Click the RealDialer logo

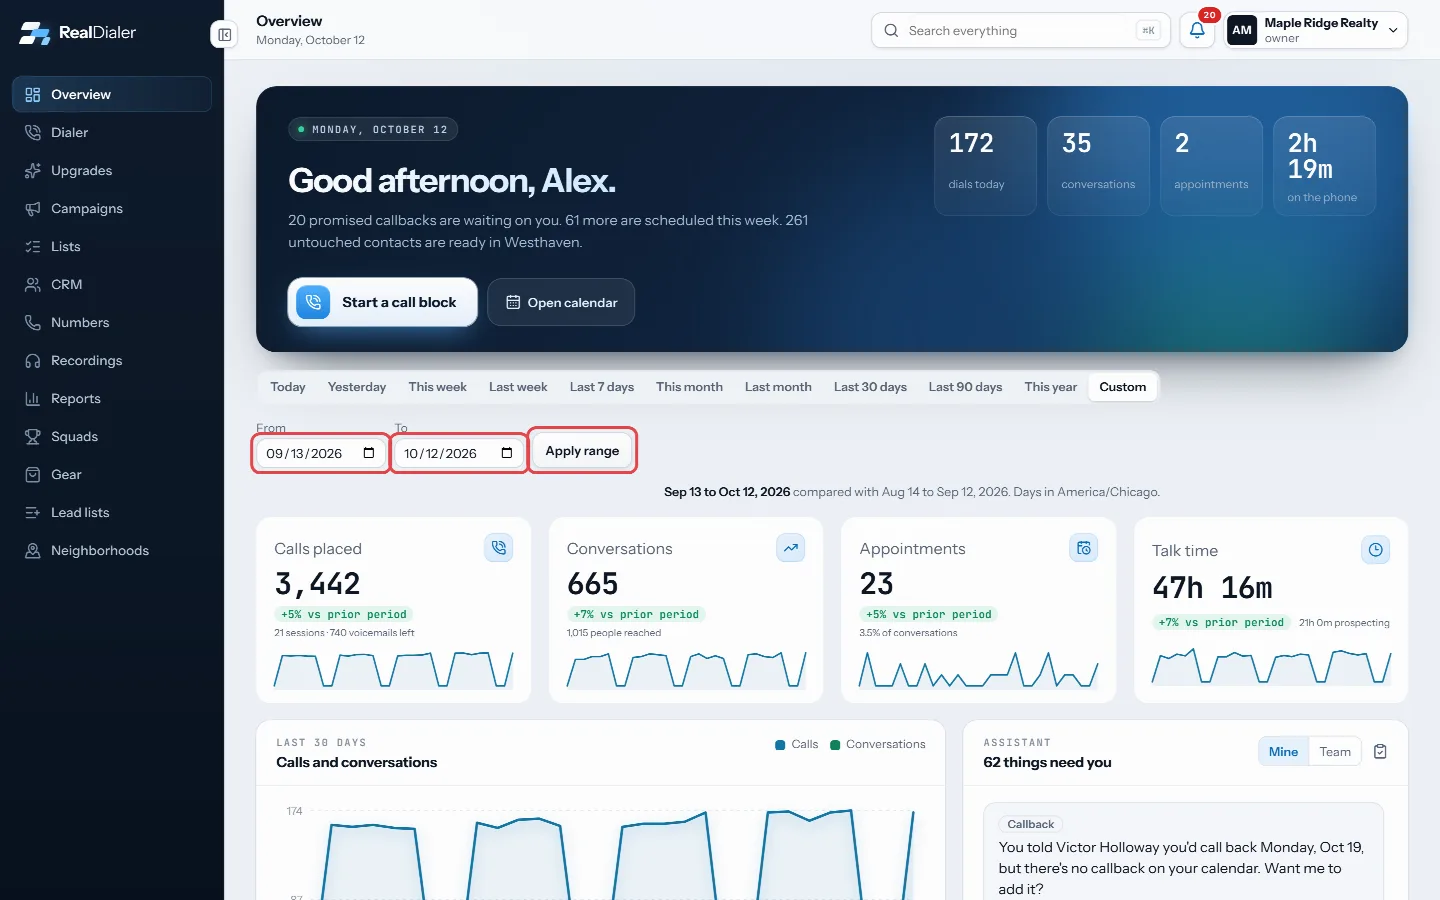[78, 32]
